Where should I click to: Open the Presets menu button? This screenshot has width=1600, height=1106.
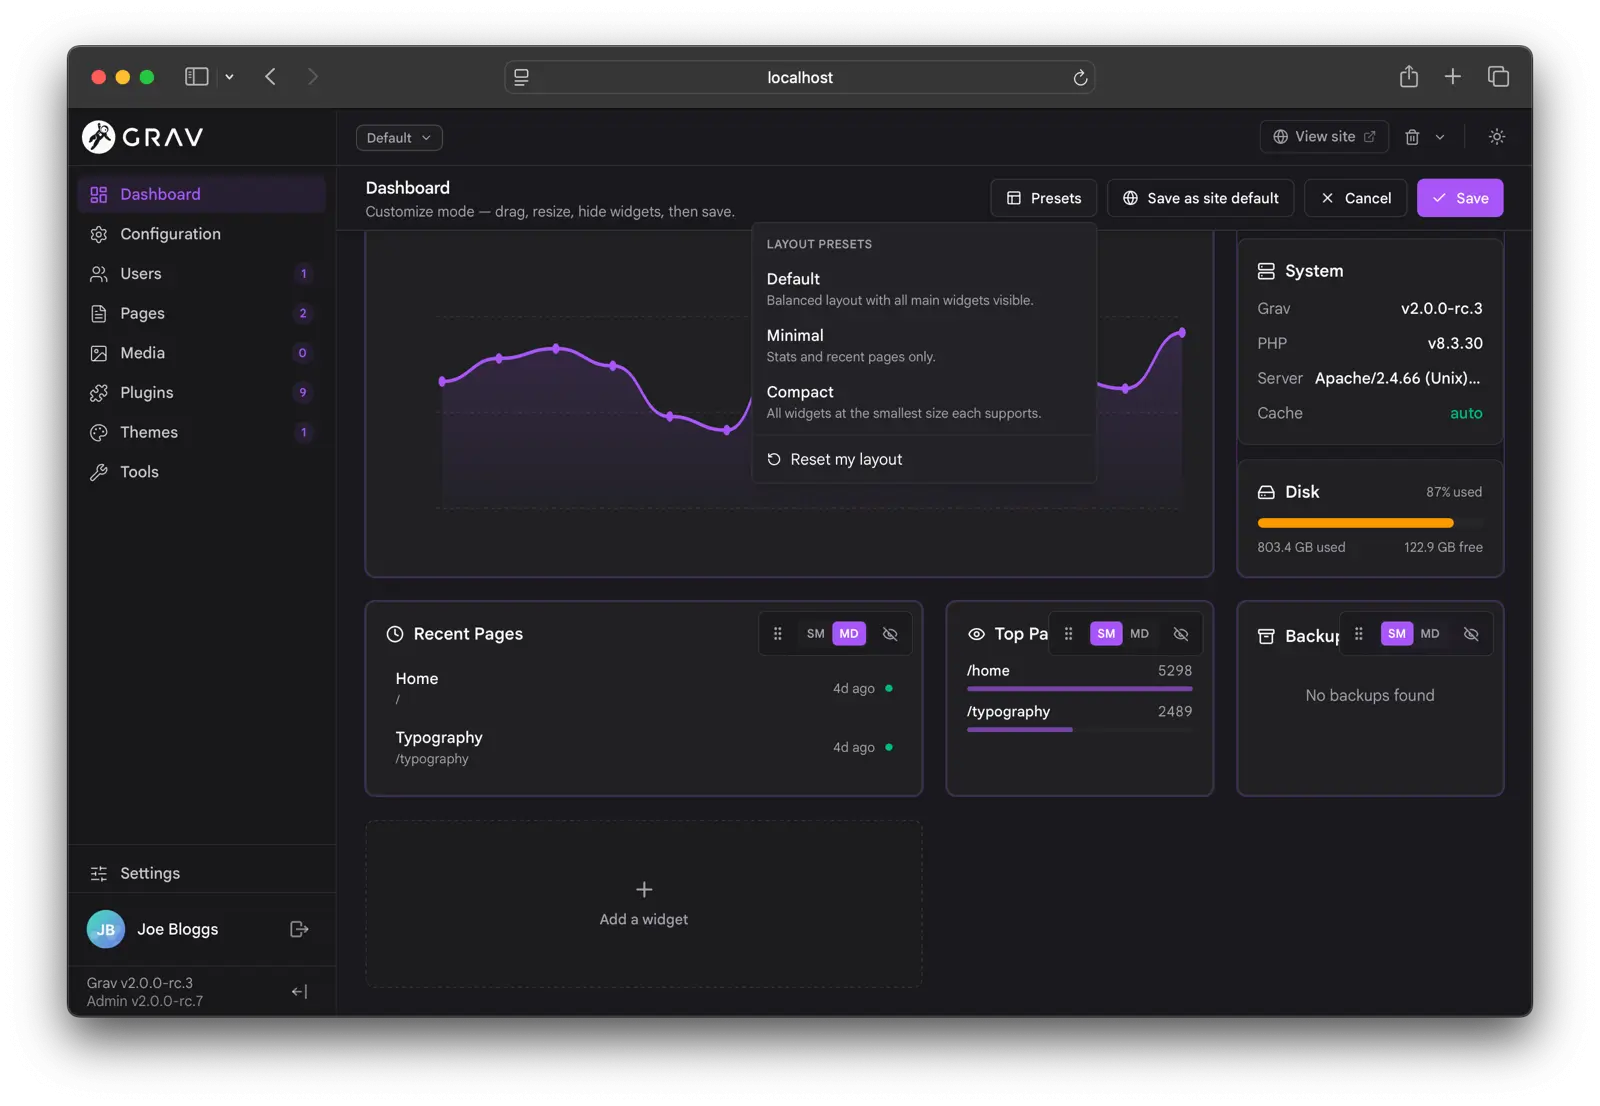click(1043, 198)
